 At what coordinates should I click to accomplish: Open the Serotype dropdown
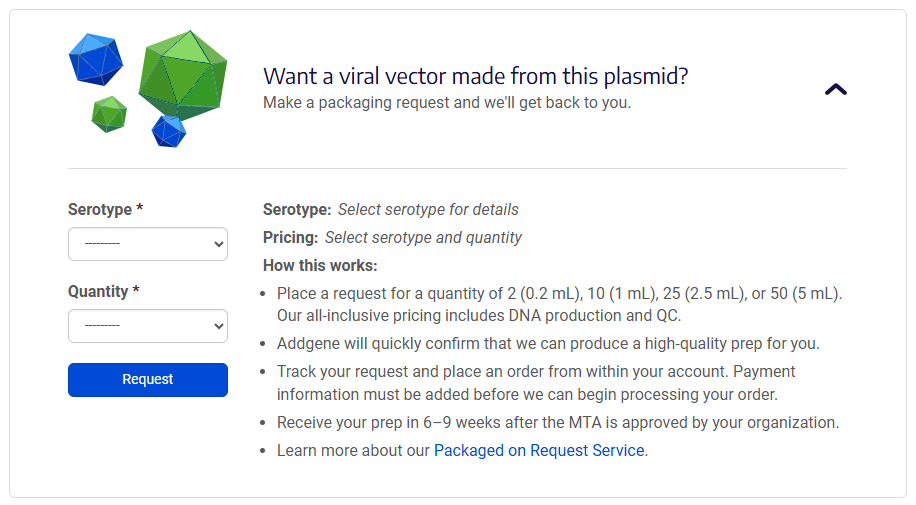[148, 244]
